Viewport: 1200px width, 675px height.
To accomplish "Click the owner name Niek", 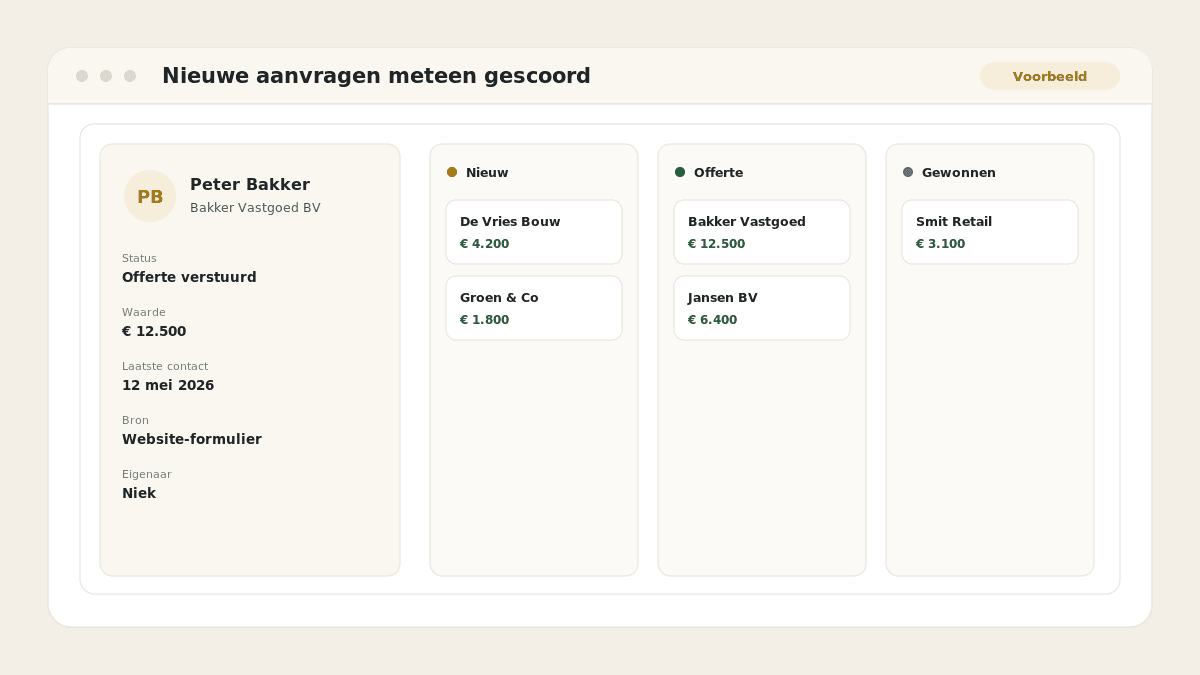I will (139, 493).
